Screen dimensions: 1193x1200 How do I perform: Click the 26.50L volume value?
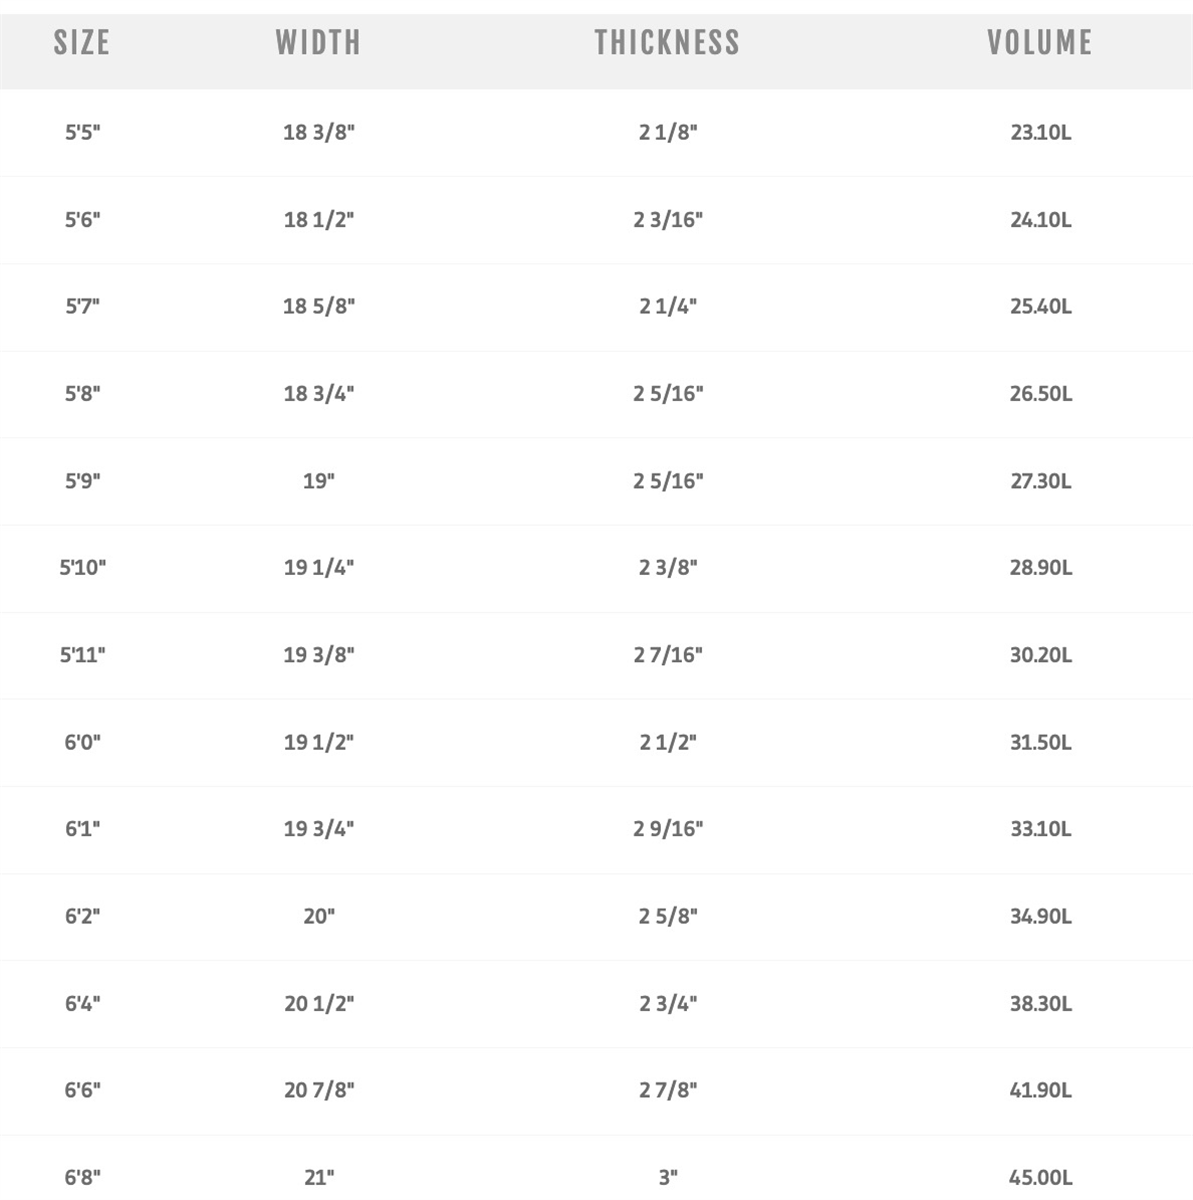click(x=1040, y=394)
